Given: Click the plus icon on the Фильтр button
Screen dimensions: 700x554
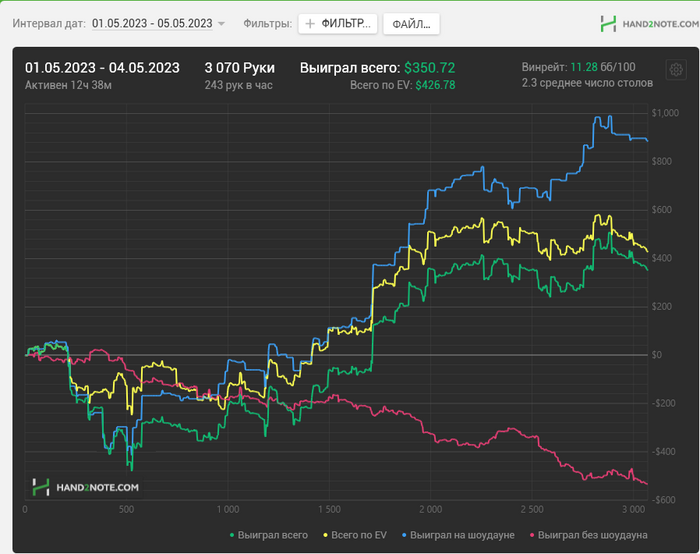Looking at the screenshot, I should 310,24.
